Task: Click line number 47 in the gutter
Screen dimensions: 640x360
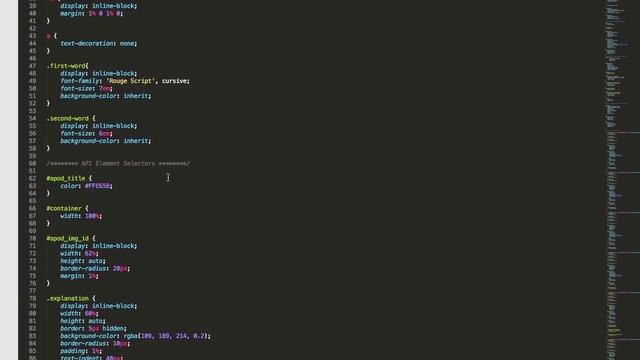Action: (x=32, y=66)
